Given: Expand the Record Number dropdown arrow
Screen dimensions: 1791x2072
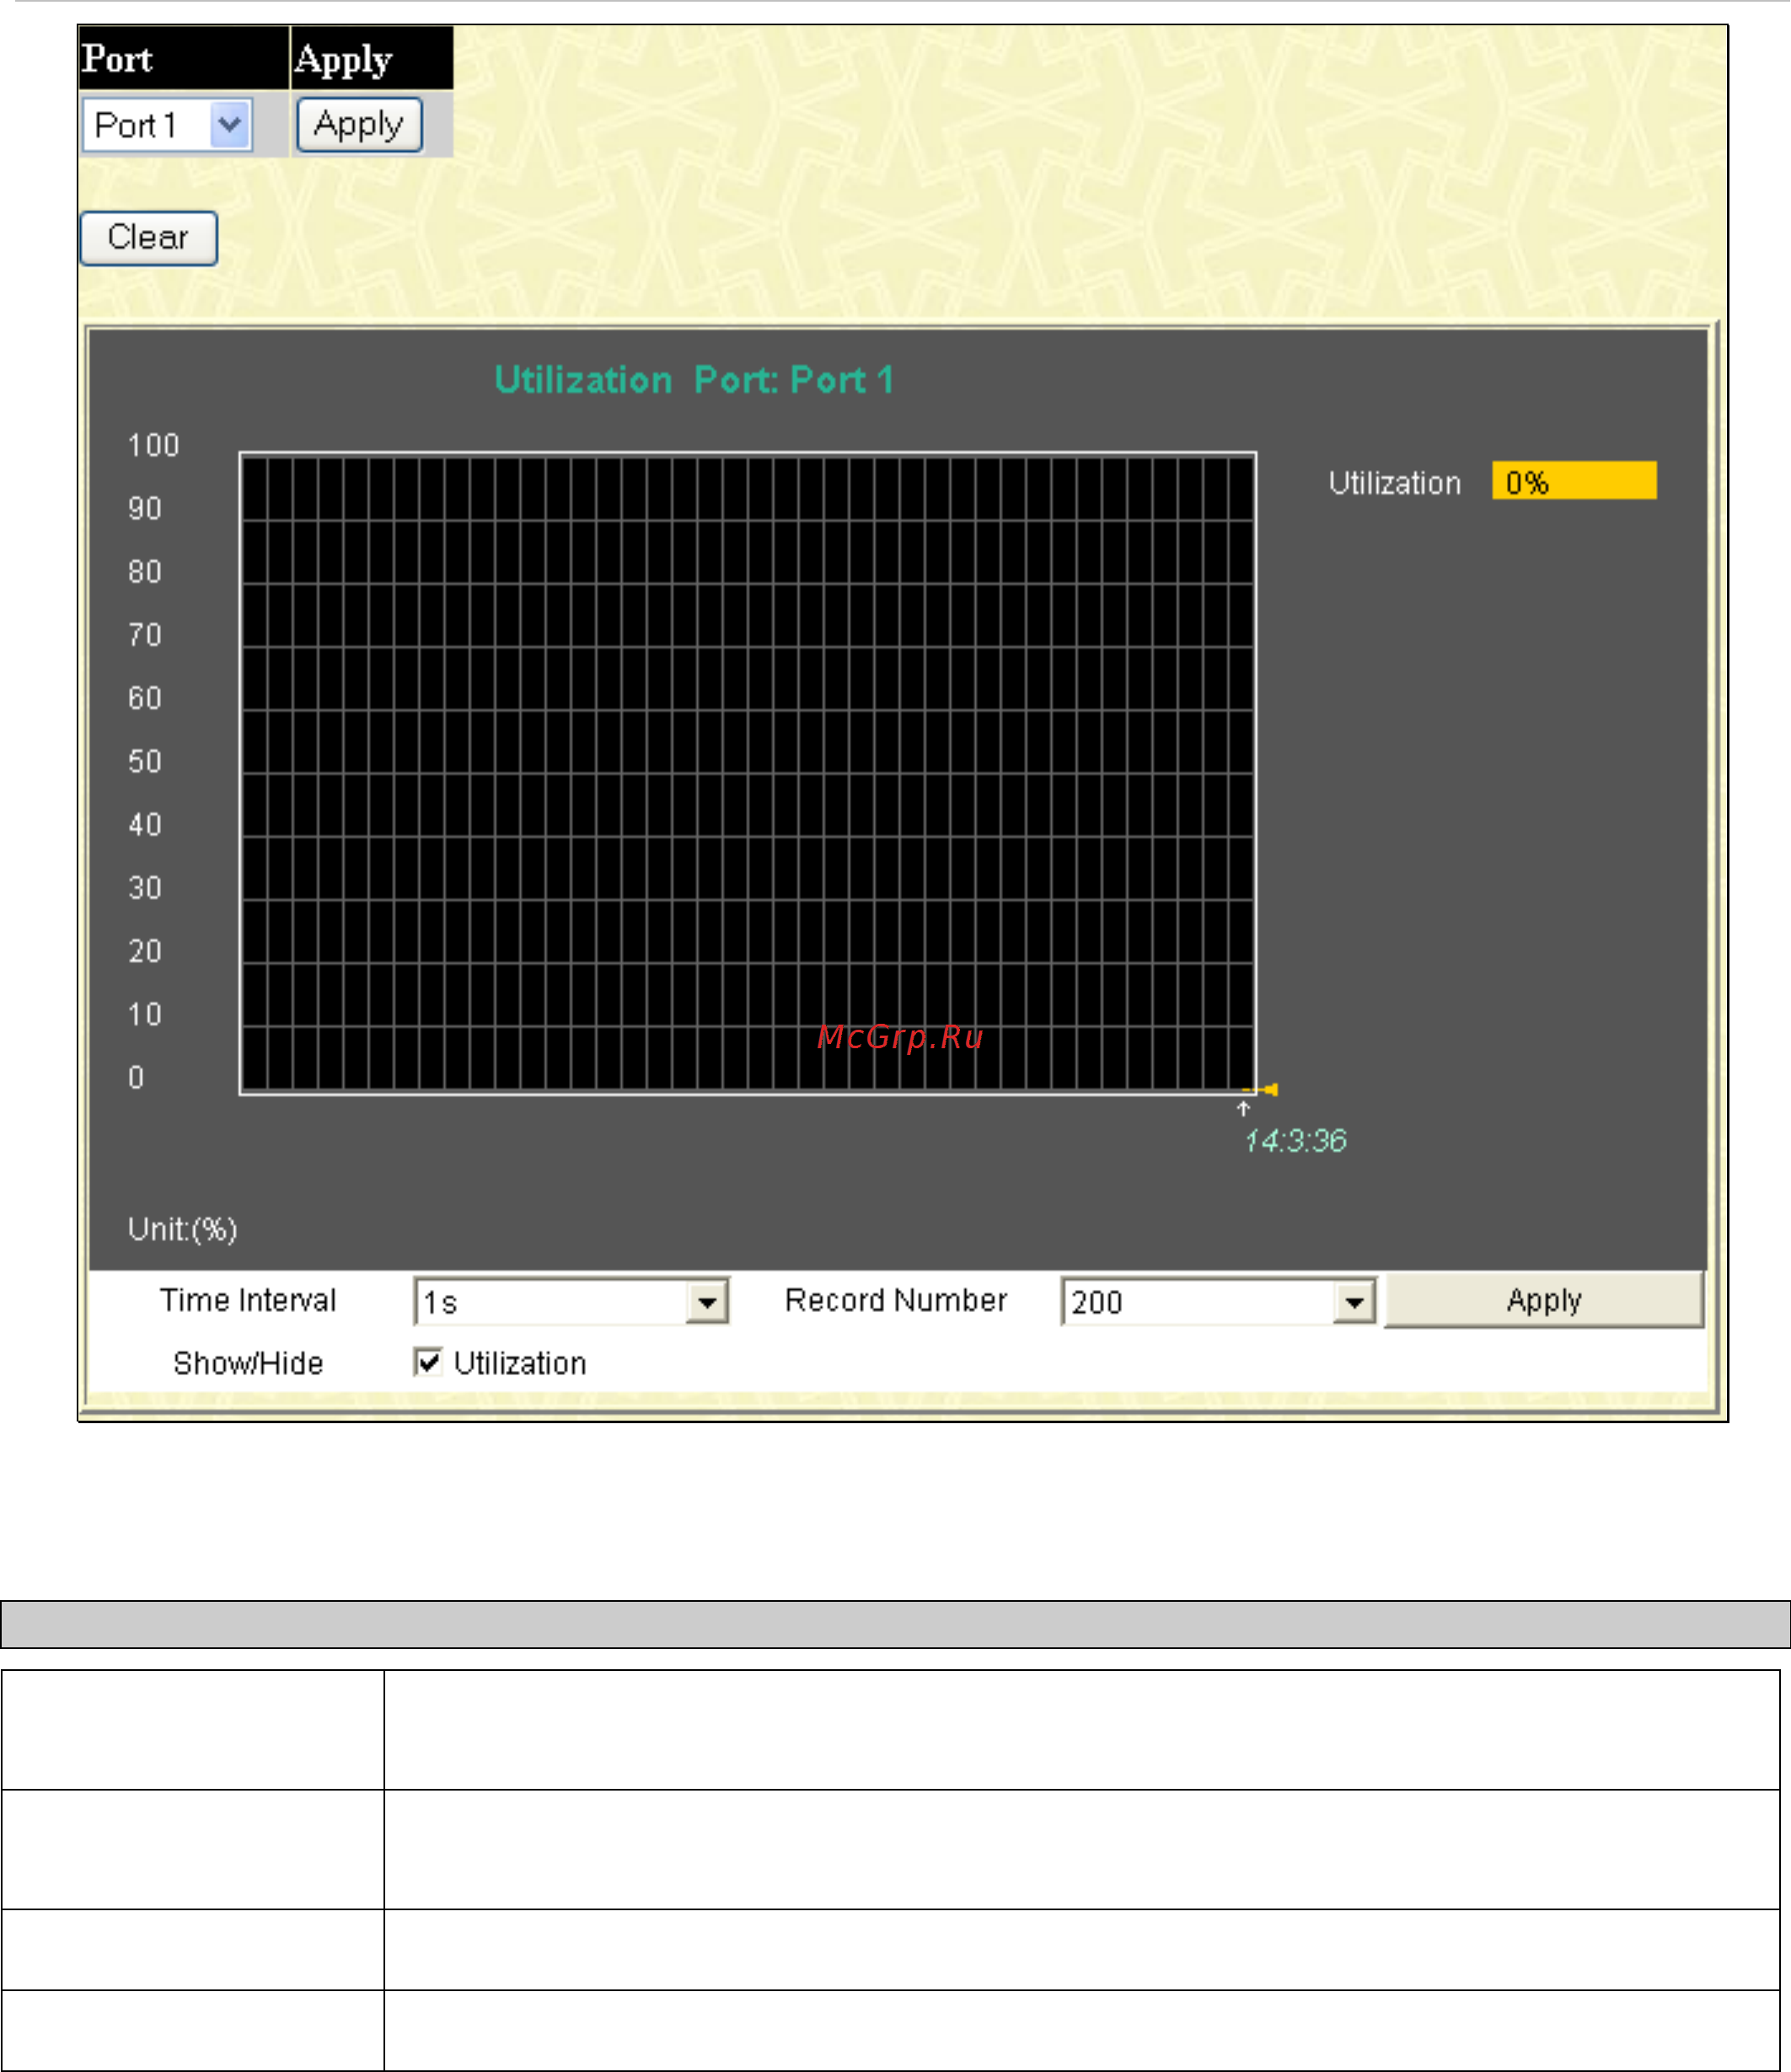Looking at the screenshot, I should pyautogui.click(x=1354, y=1302).
